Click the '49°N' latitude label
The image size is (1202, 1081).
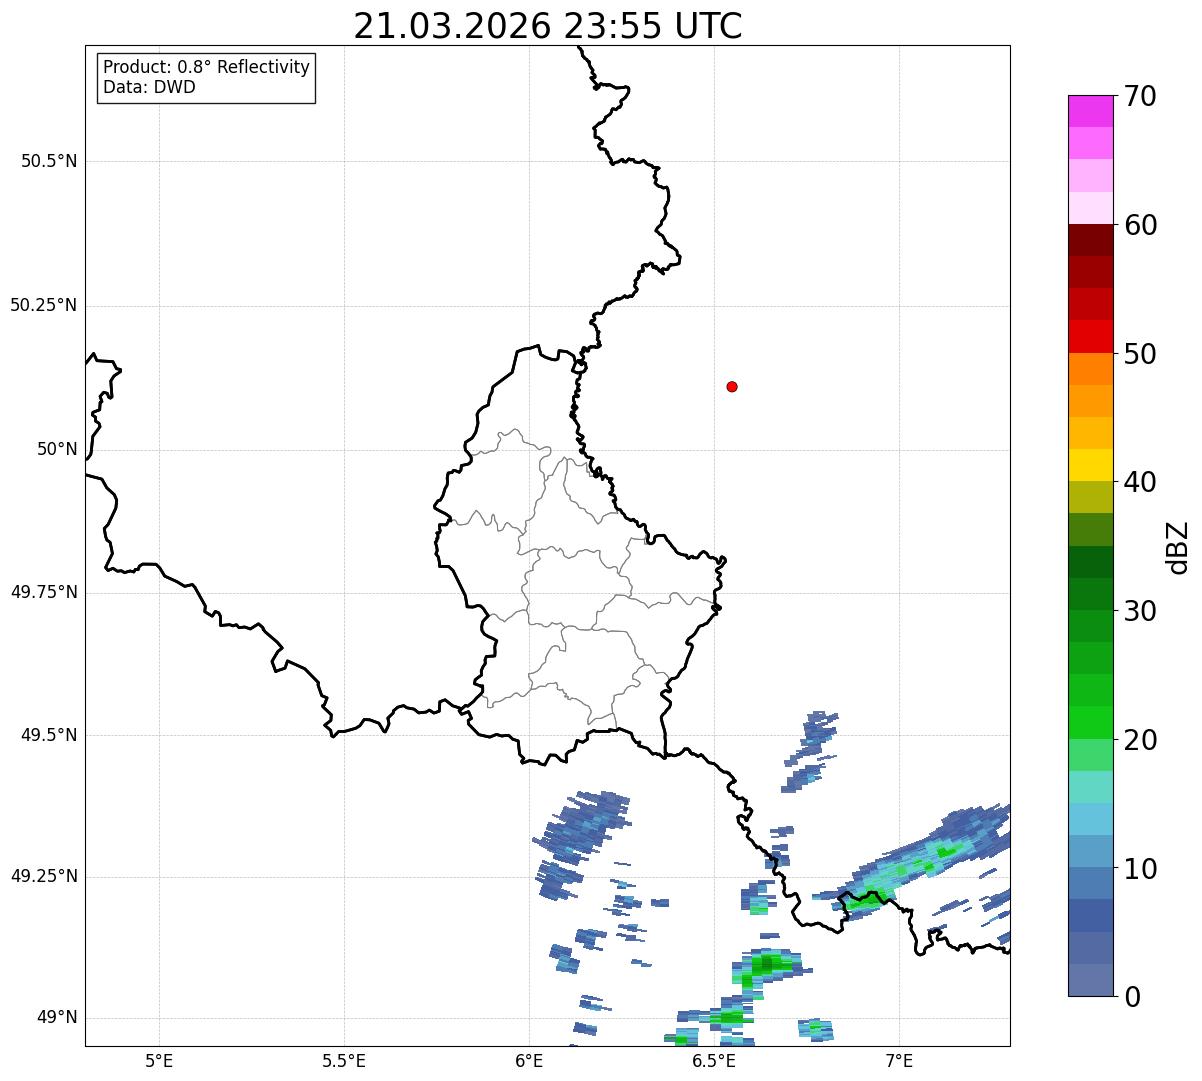pyautogui.click(x=58, y=1017)
